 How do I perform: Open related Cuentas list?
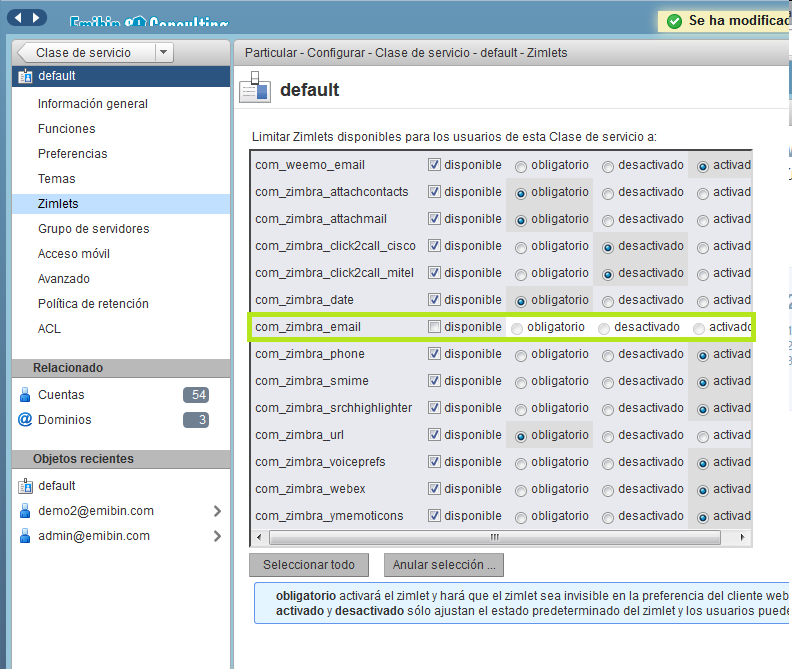[x=61, y=395]
